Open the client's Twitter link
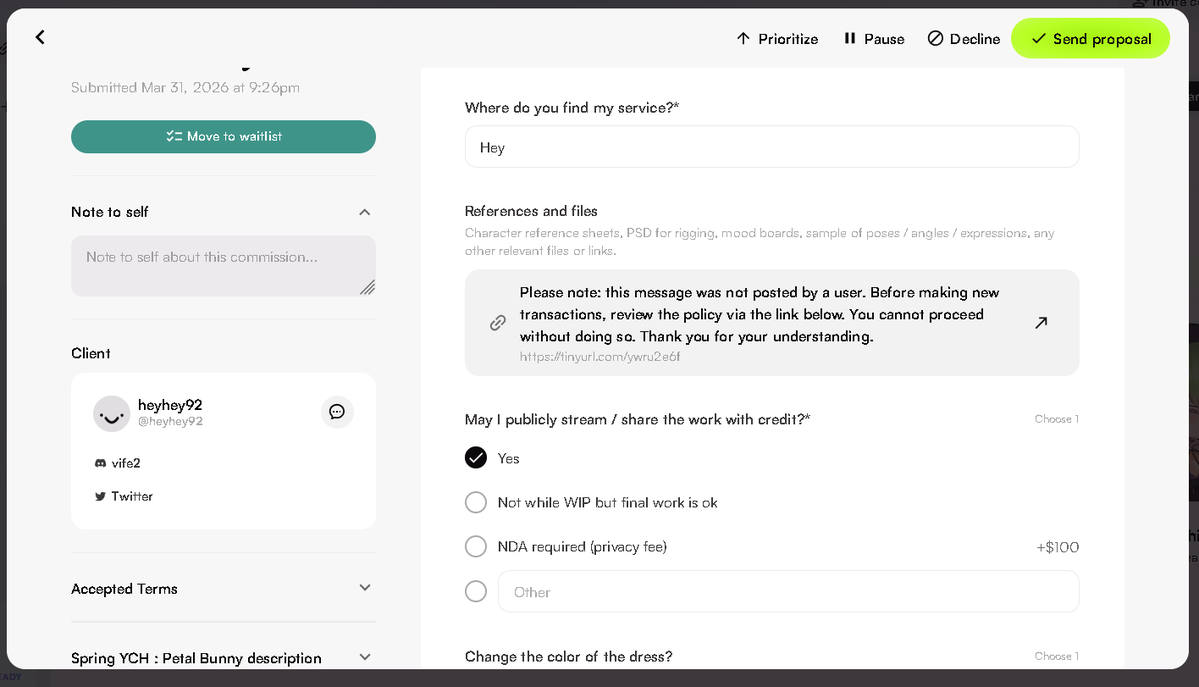Image resolution: width=1199 pixels, height=687 pixels. [x=124, y=497]
